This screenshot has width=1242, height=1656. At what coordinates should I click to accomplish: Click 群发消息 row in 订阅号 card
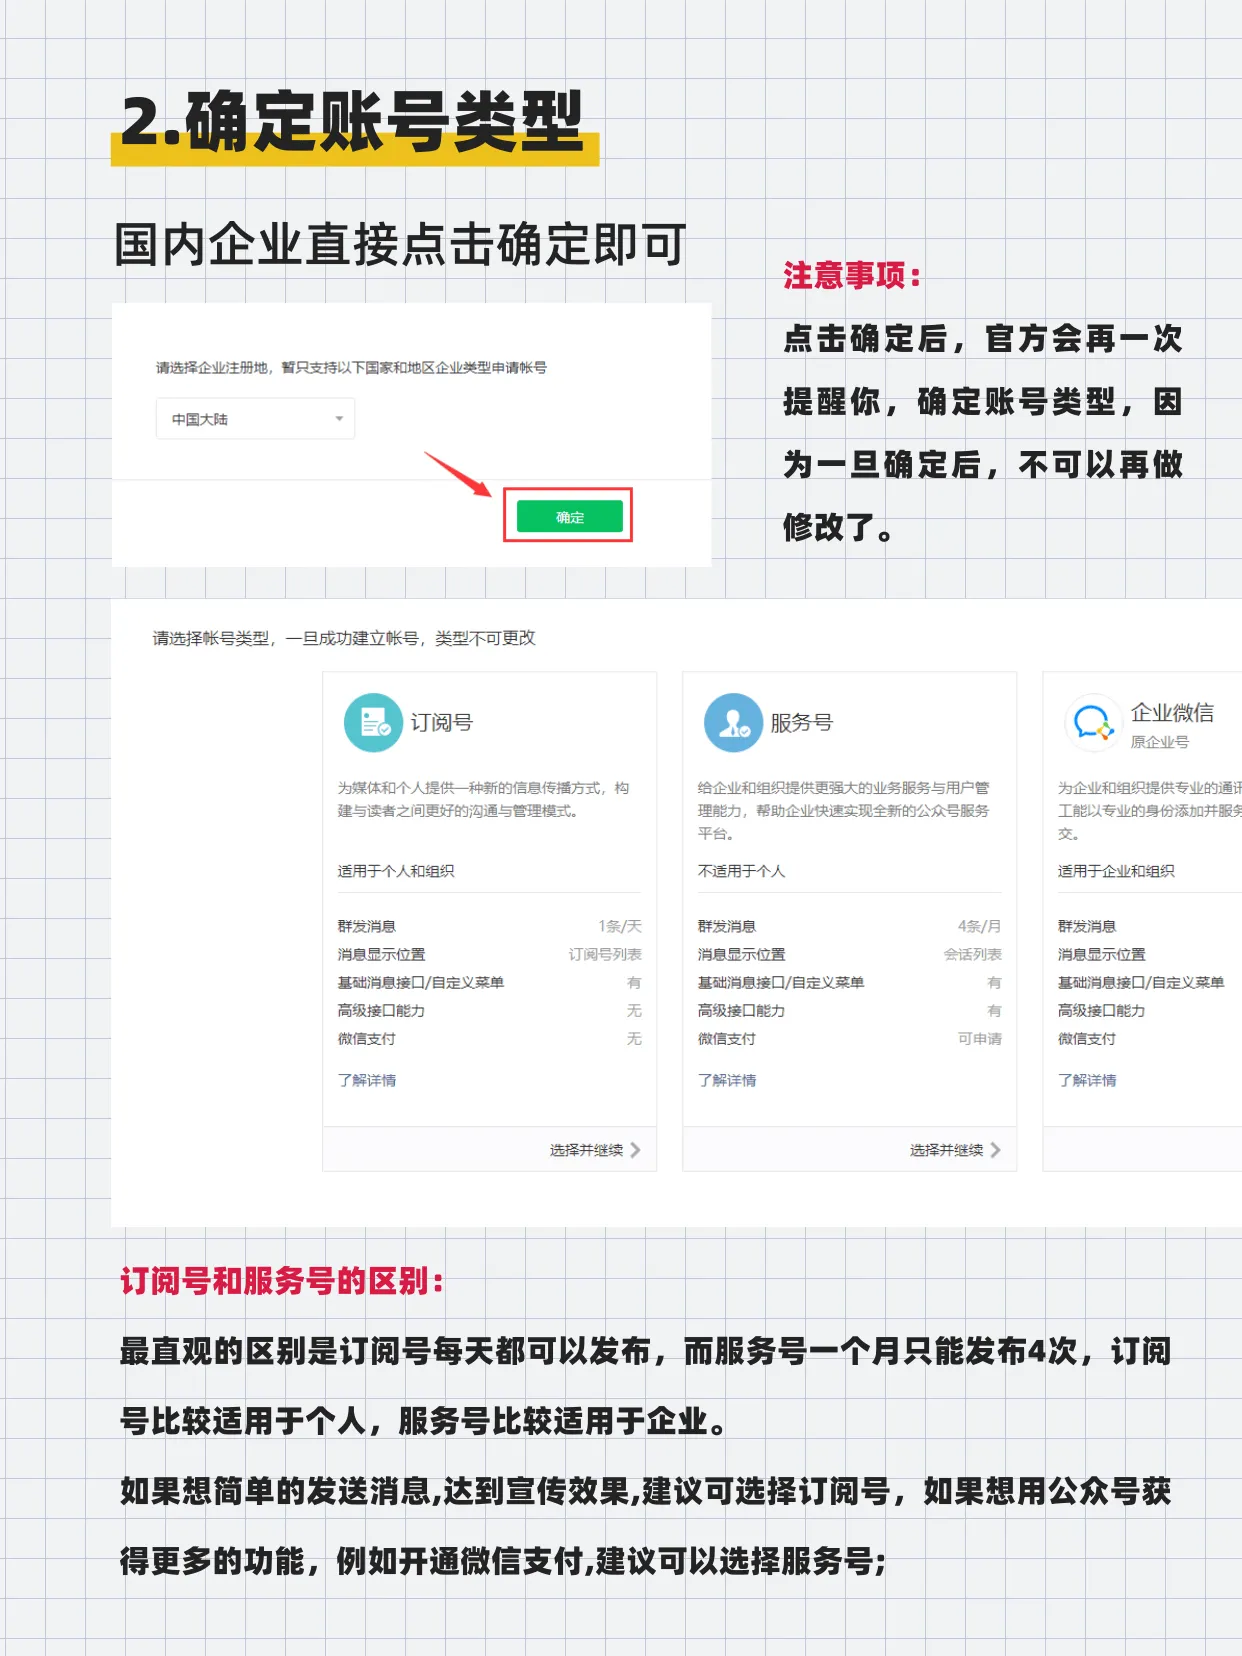click(490, 926)
